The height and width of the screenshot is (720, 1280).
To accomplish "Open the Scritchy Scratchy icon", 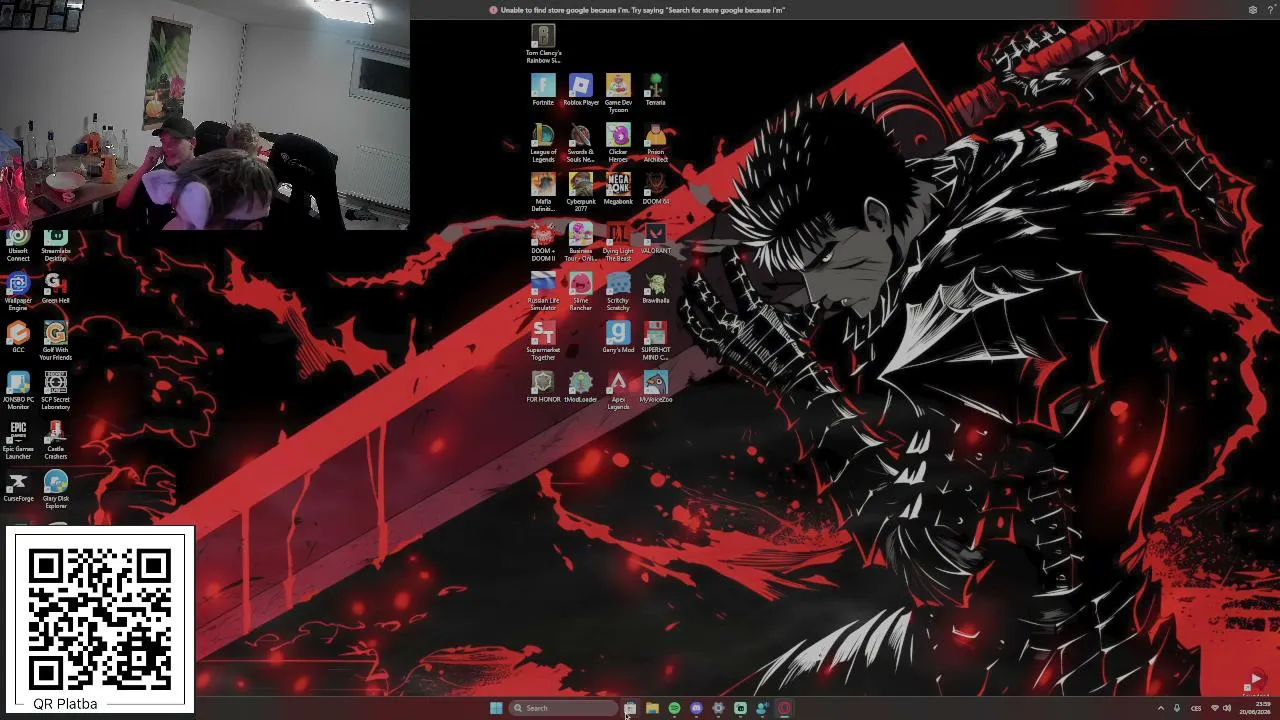I will (x=618, y=292).
